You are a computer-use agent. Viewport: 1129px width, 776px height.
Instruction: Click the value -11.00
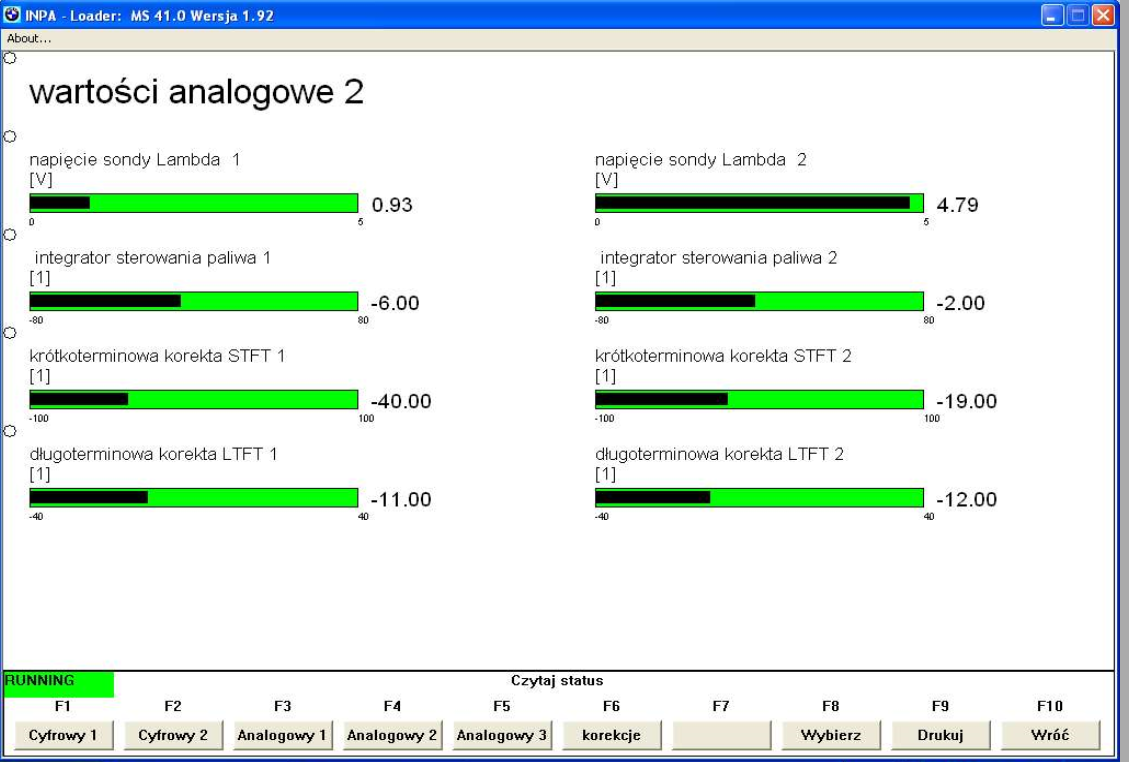pyautogui.click(x=400, y=500)
